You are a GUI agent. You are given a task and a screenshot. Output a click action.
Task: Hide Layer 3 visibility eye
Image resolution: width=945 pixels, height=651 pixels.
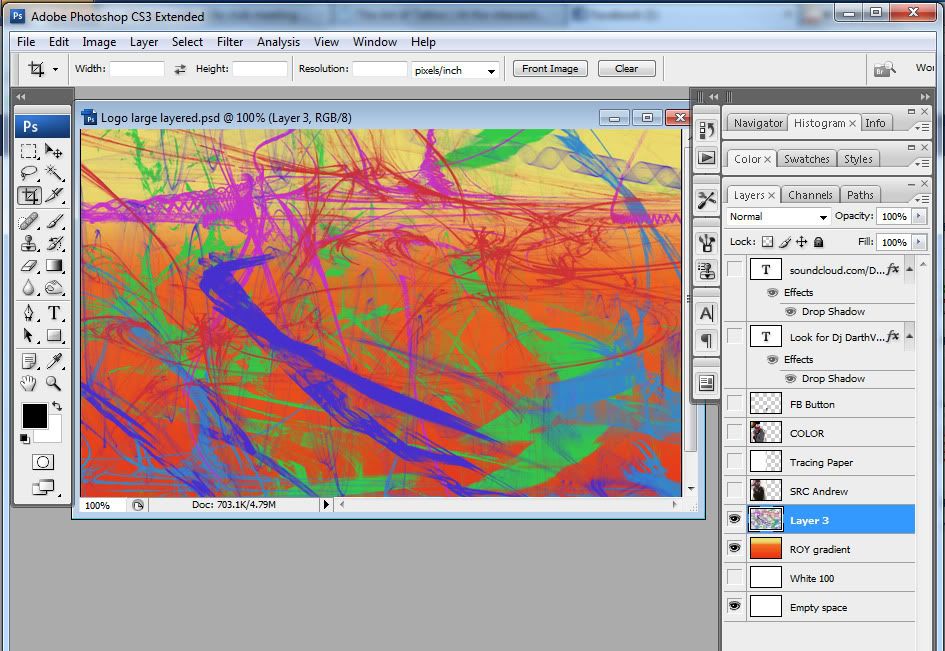(x=734, y=519)
